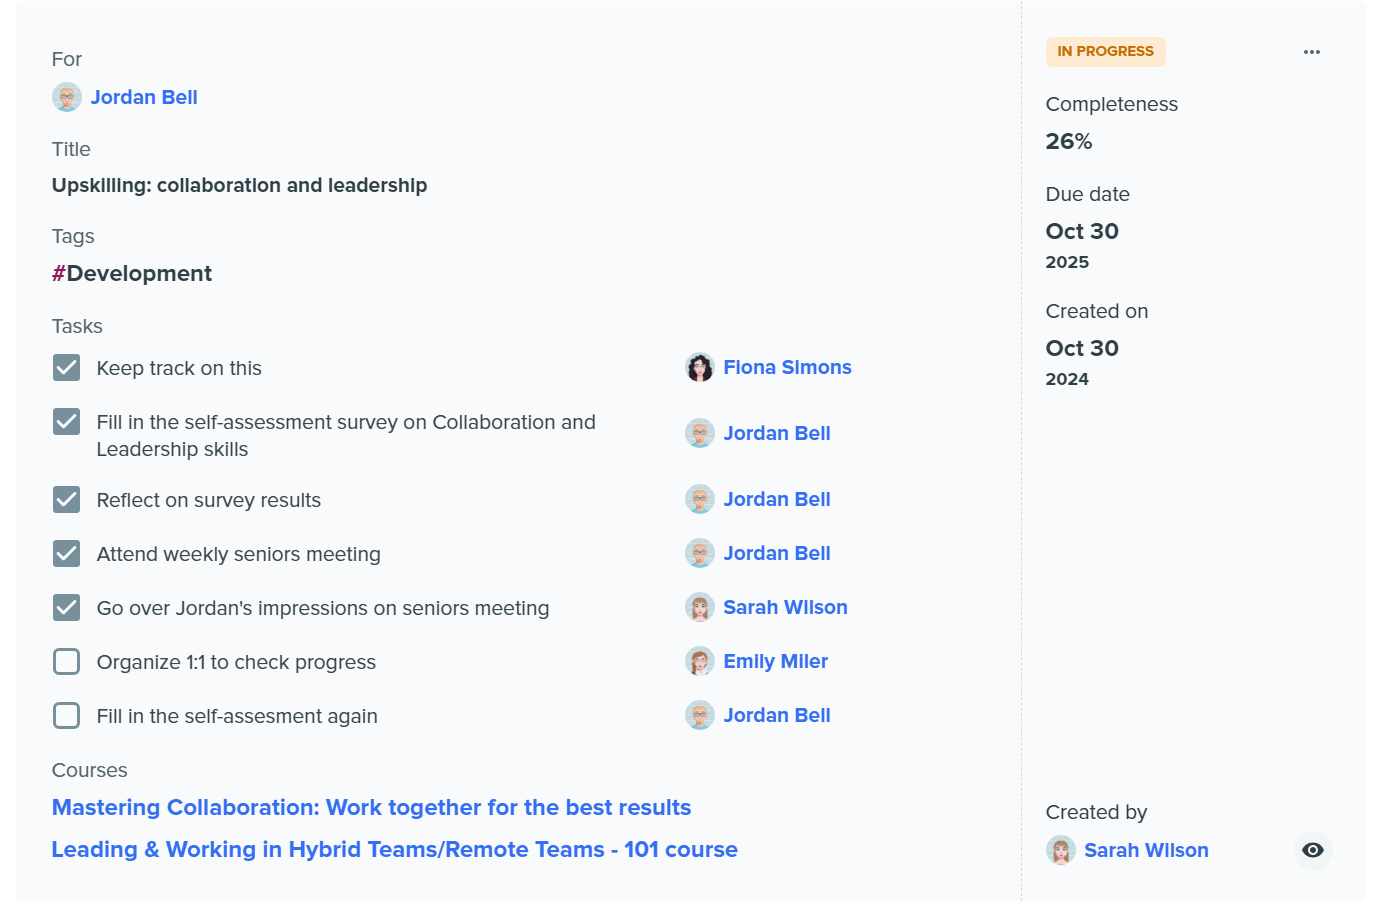Click the Jordan Bell name link under For
This screenshot has width=1373, height=907.
[x=144, y=97]
